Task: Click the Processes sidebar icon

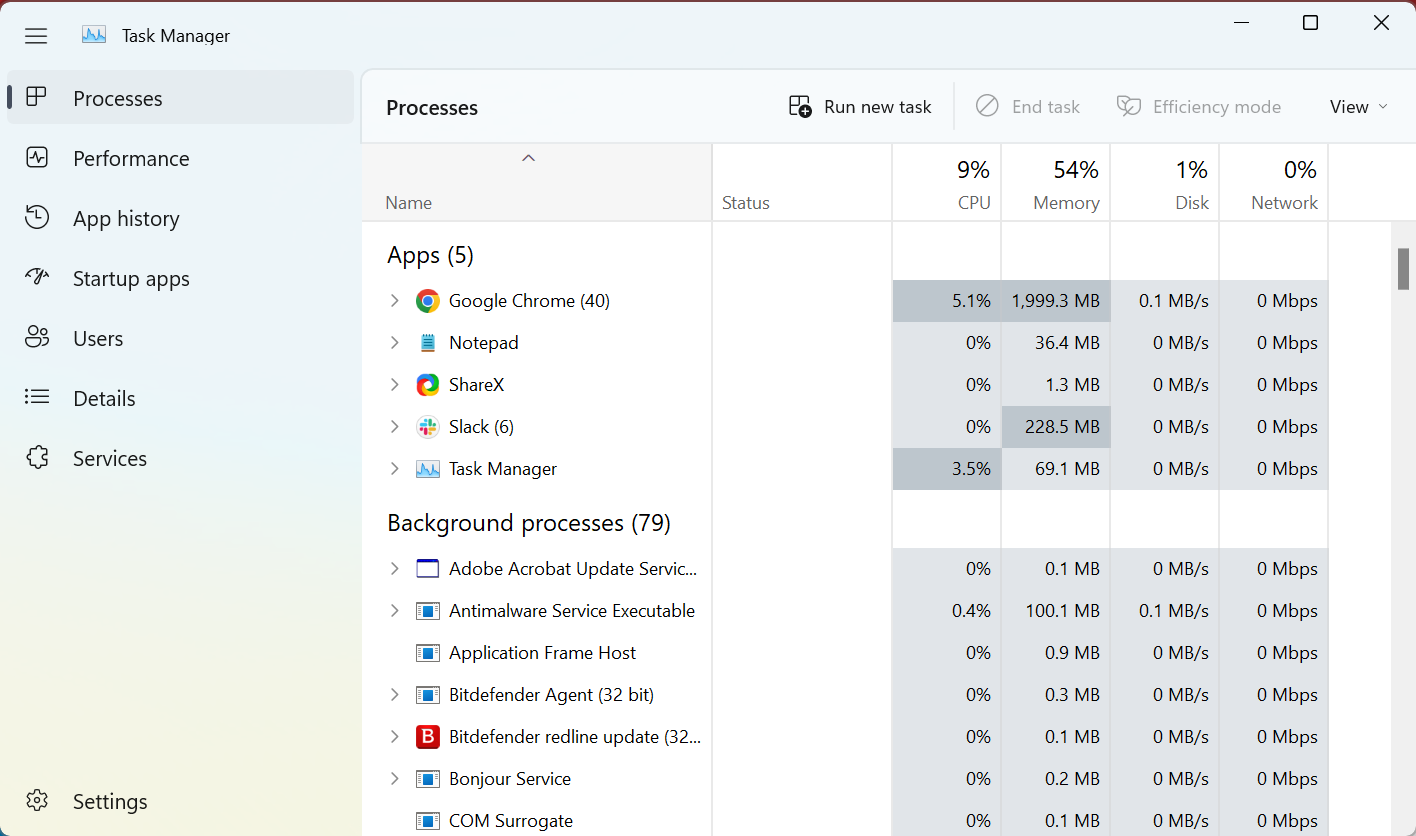Action: point(37,98)
